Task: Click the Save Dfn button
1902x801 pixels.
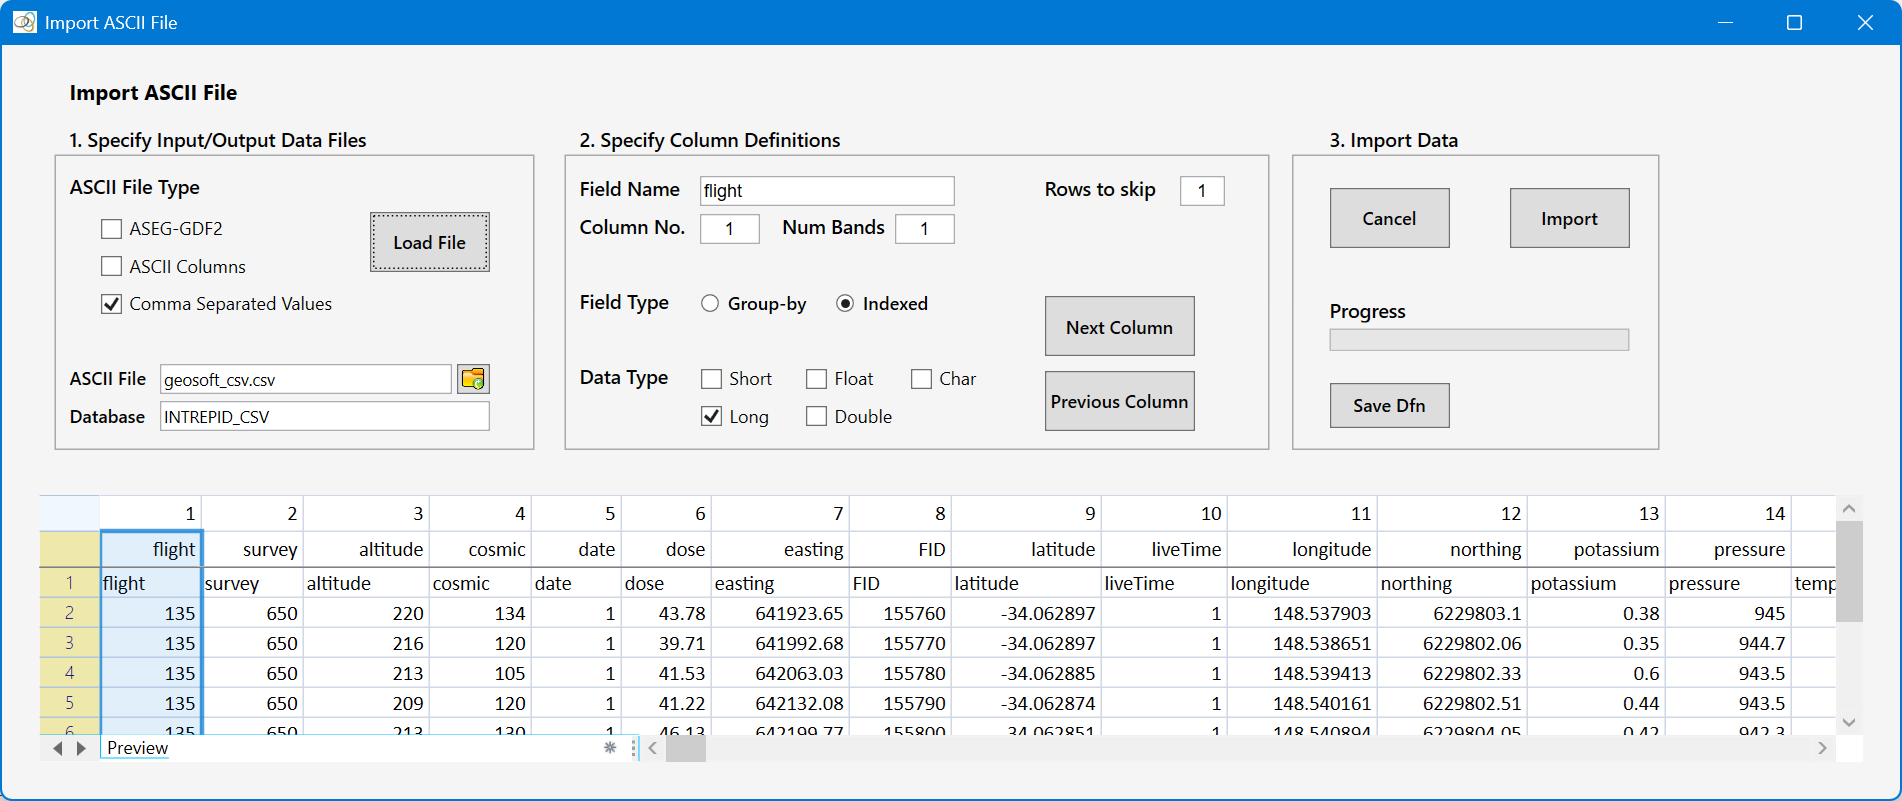Action: point(1389,405)
